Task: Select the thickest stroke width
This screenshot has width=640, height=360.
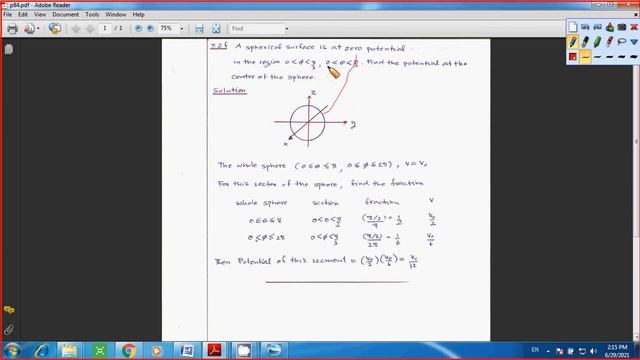Action: pyautogui.click(x=633, y=57)
